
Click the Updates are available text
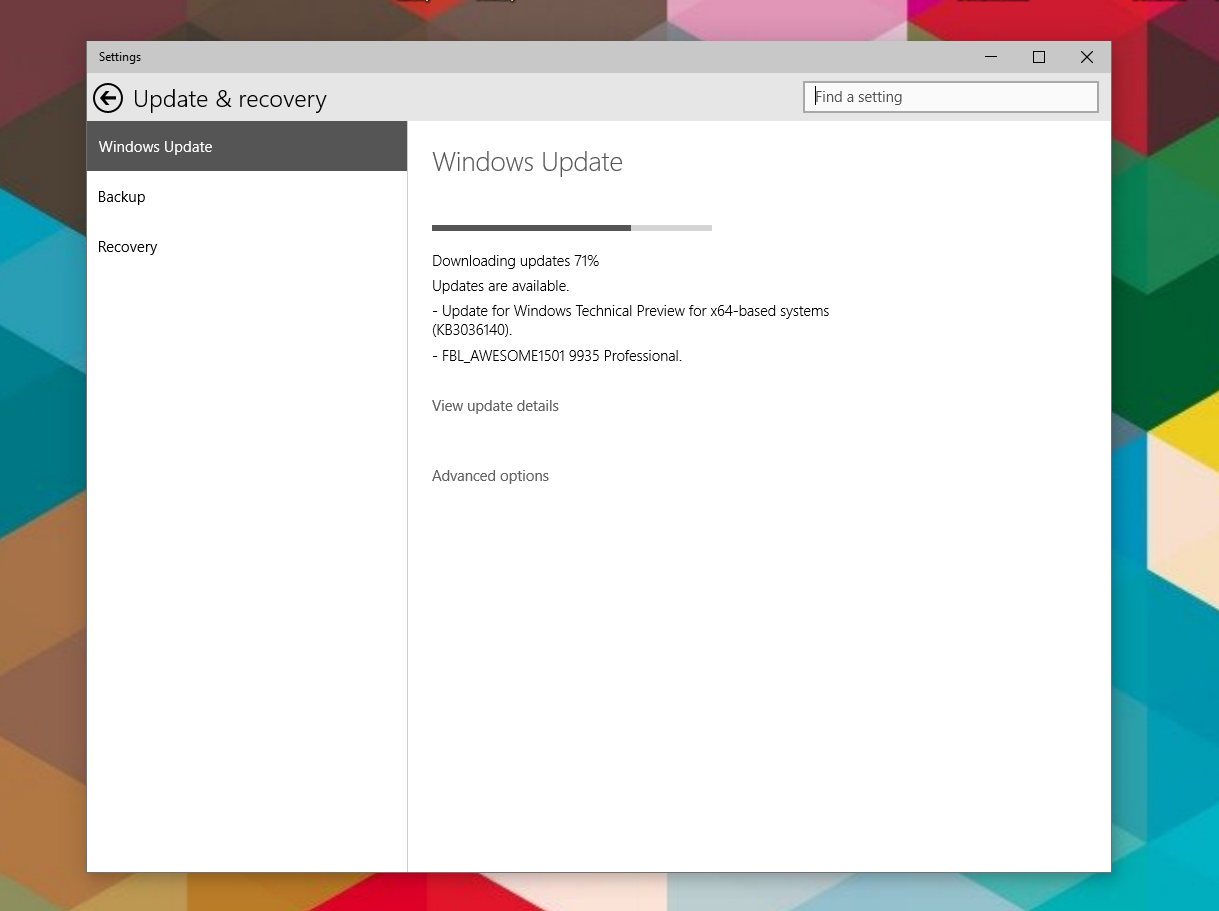(x=500, y=286)
